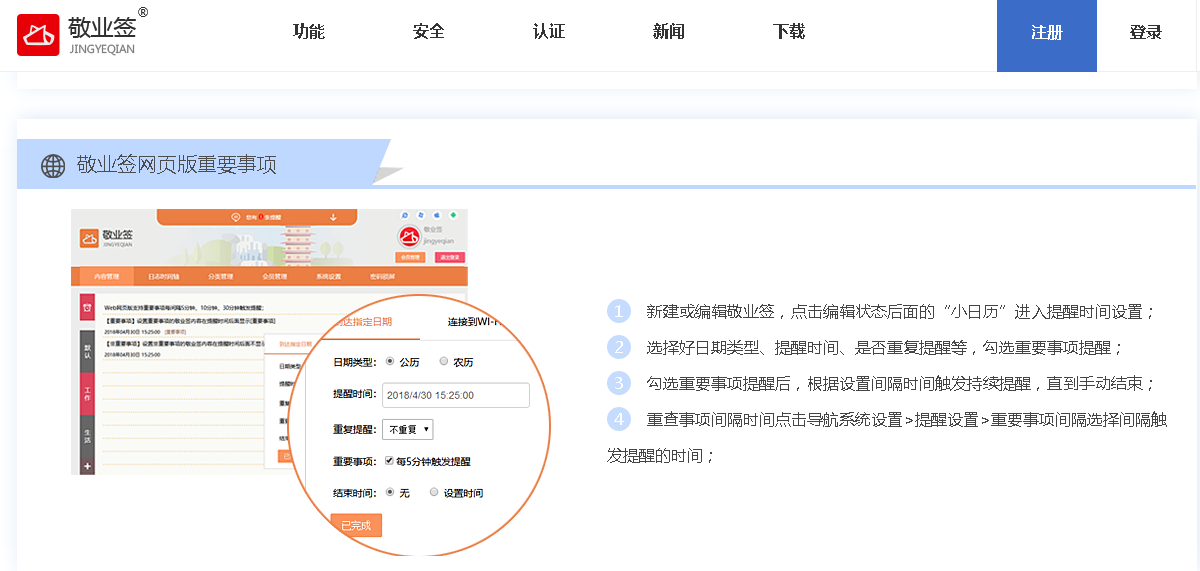1200x571 pixels.
Task: Select the text 发提醒的时间；
Action: coord(662,456)
